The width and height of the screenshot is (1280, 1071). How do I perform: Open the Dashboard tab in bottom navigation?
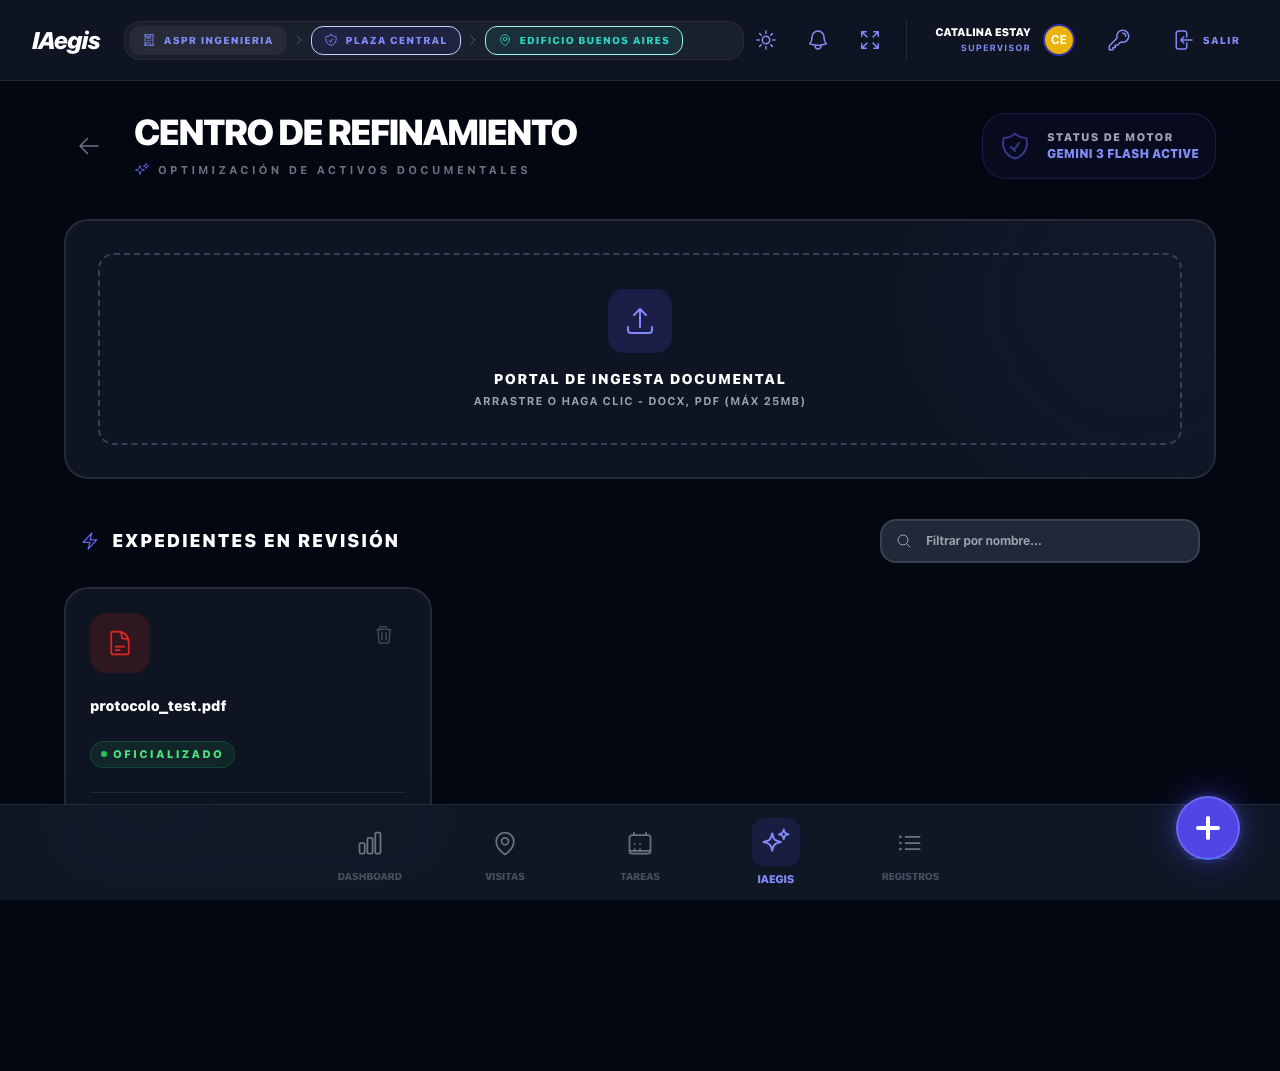pos(369,852)
